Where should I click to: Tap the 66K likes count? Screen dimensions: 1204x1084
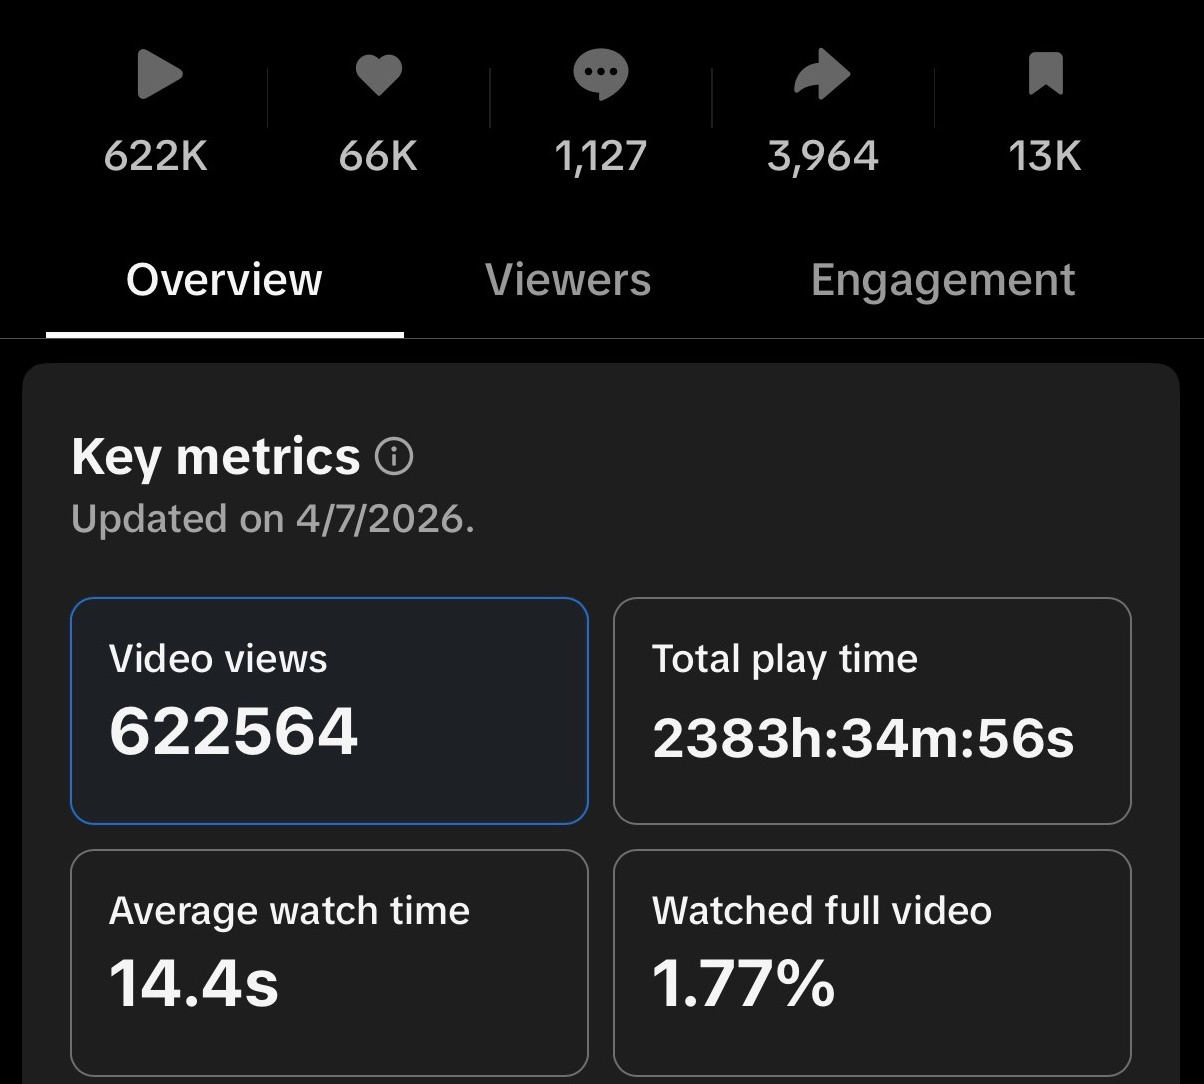[378, 156]
